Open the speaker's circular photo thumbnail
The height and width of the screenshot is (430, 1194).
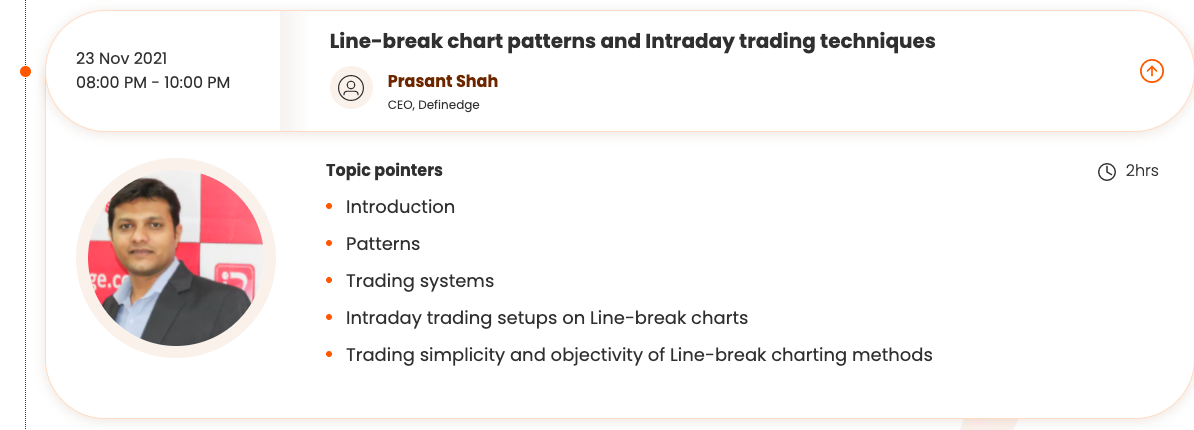[x=176, y=258]
